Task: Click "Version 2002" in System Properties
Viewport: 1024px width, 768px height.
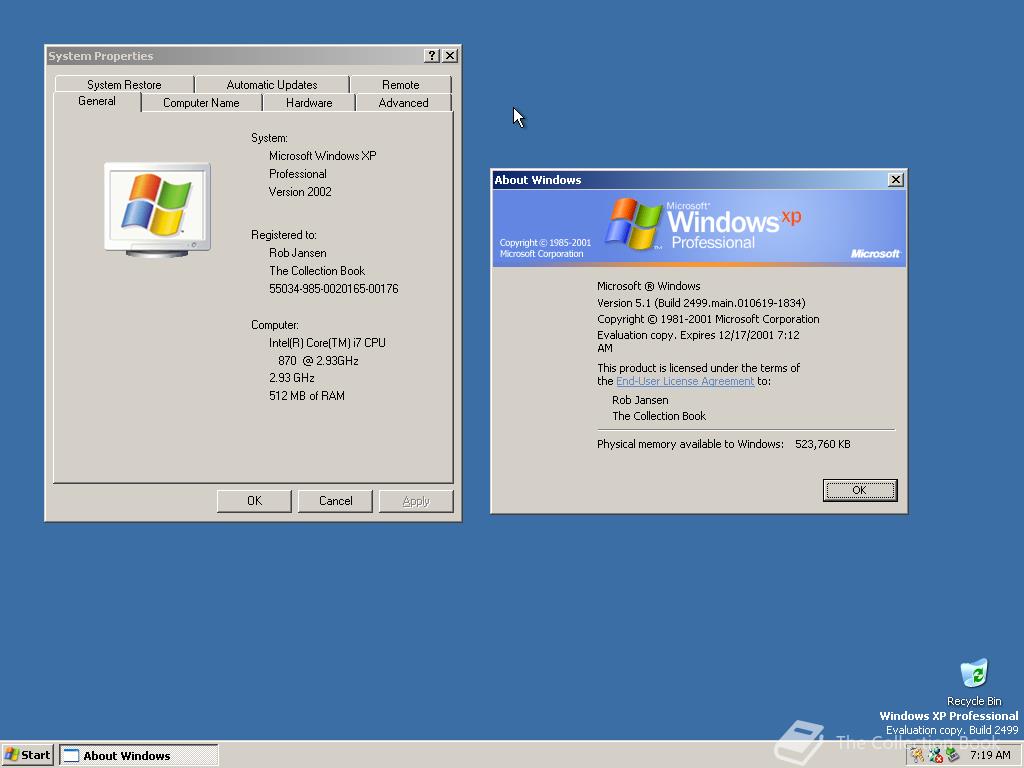Action: coord(300,192)
